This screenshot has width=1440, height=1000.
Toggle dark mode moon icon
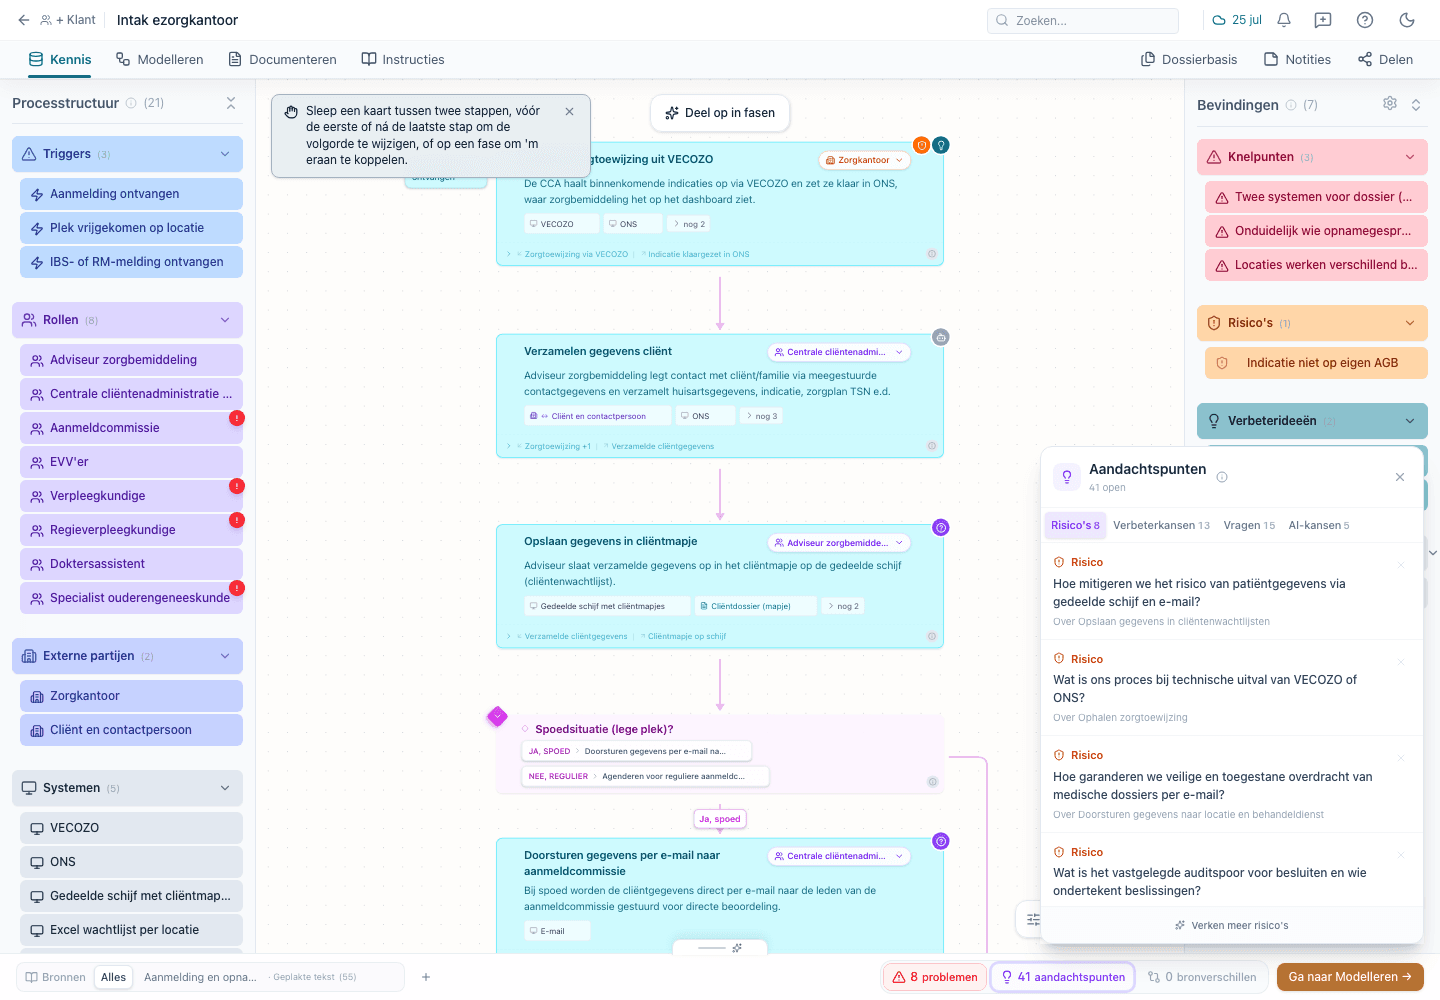(1407, 20)
